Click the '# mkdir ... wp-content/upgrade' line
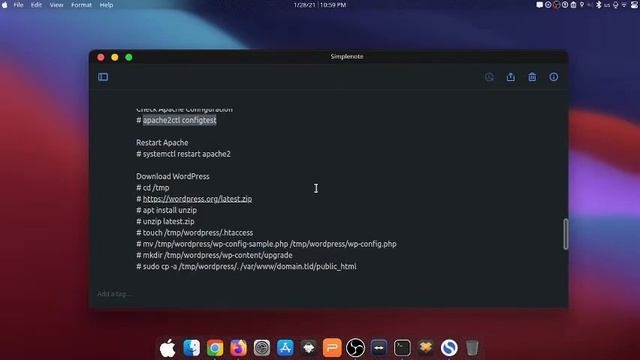The image size is (640, 360). (x=214, y=255)
